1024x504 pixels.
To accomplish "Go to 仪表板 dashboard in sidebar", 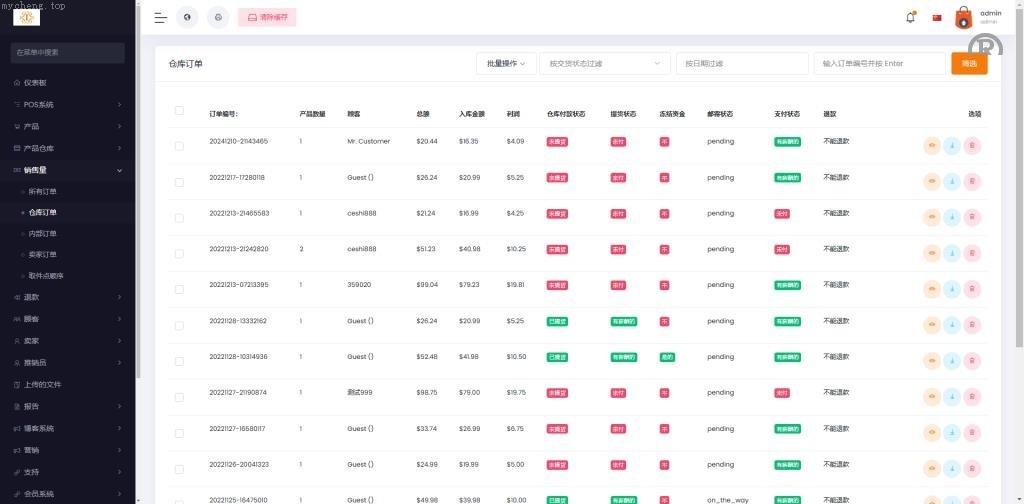I will [35, 82].
